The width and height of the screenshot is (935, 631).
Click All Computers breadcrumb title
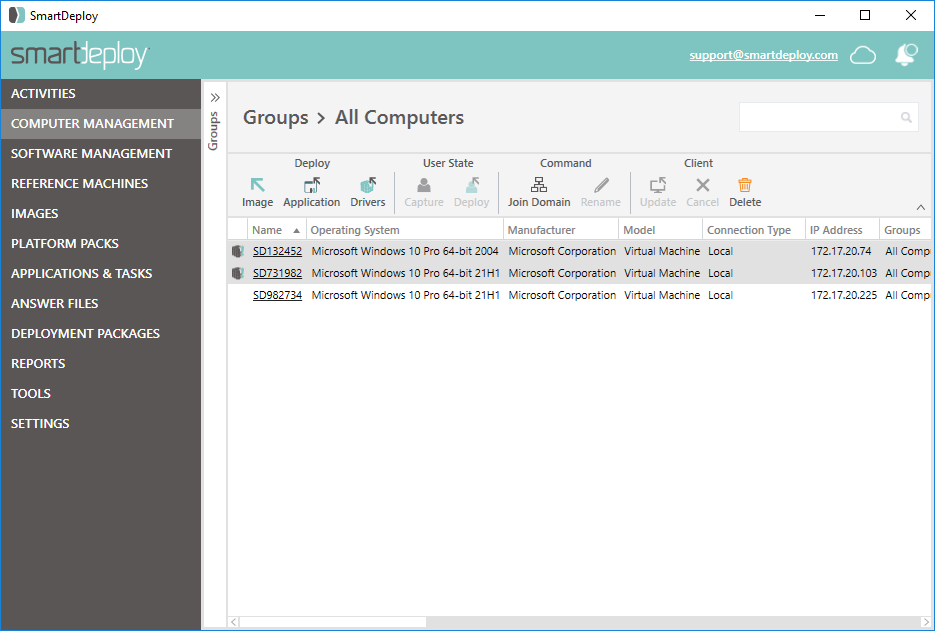[x=399, y=117]
